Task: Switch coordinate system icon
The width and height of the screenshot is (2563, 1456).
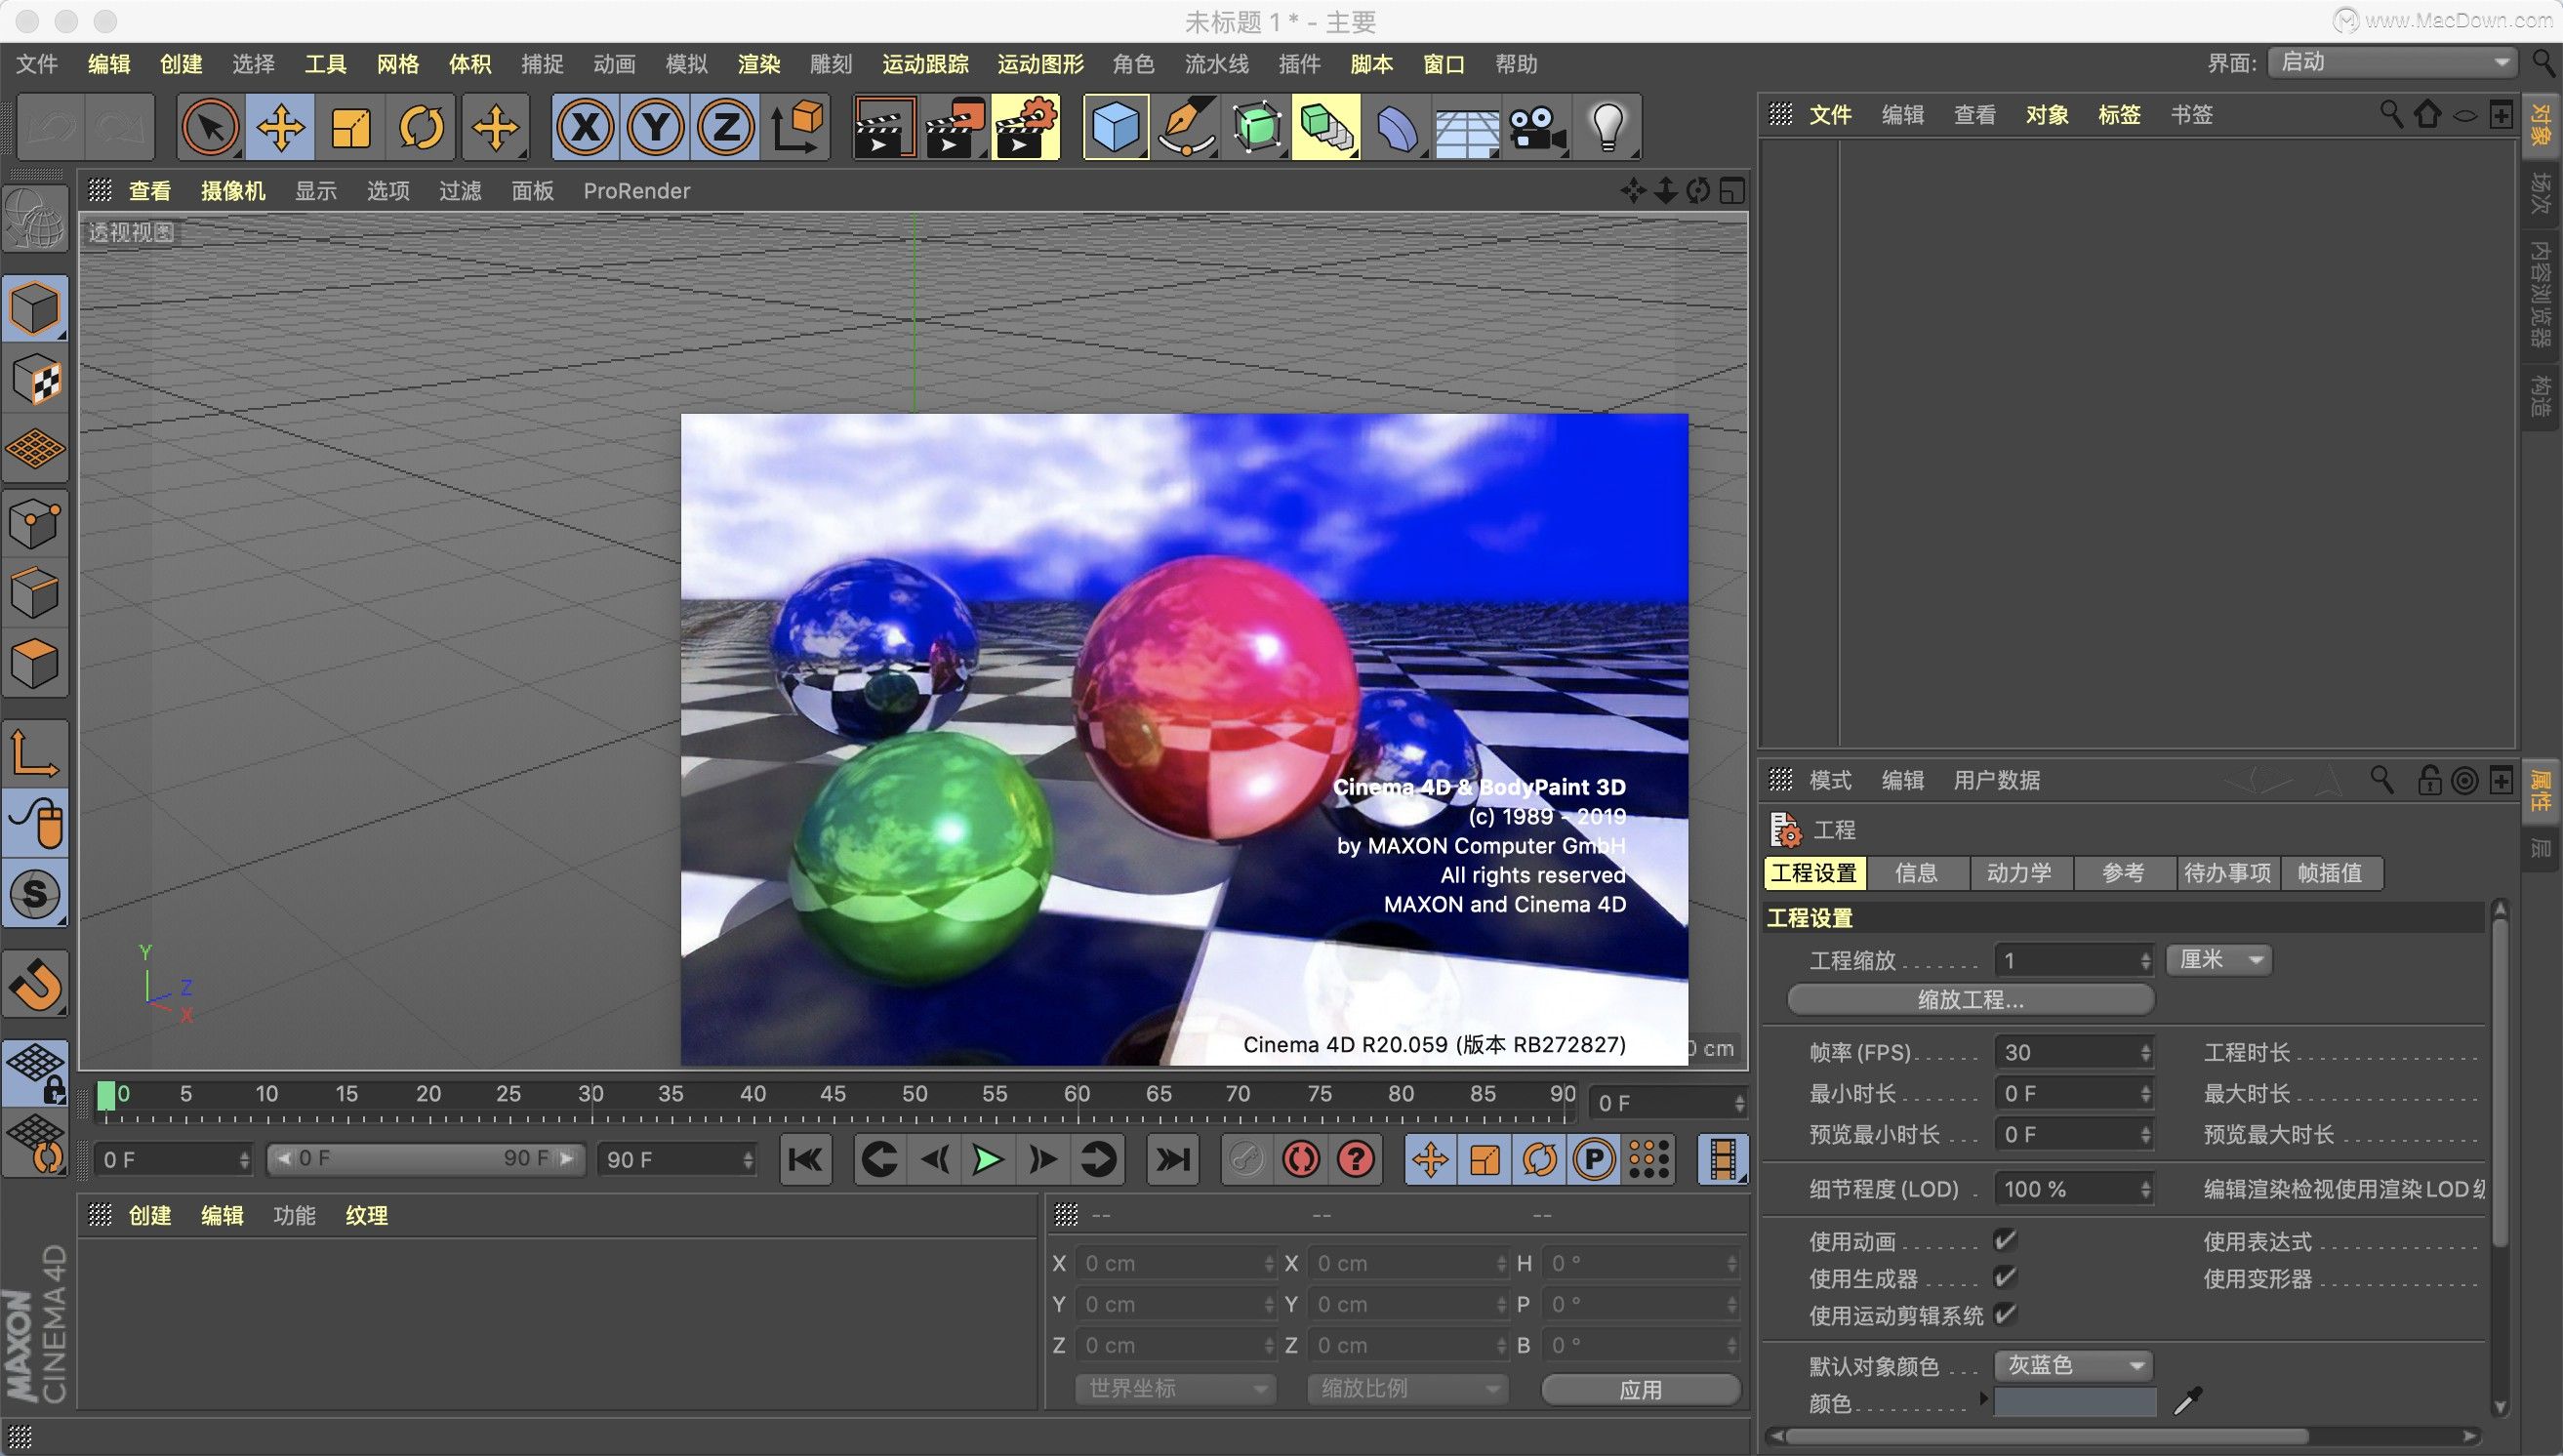Action: [796, 128]
